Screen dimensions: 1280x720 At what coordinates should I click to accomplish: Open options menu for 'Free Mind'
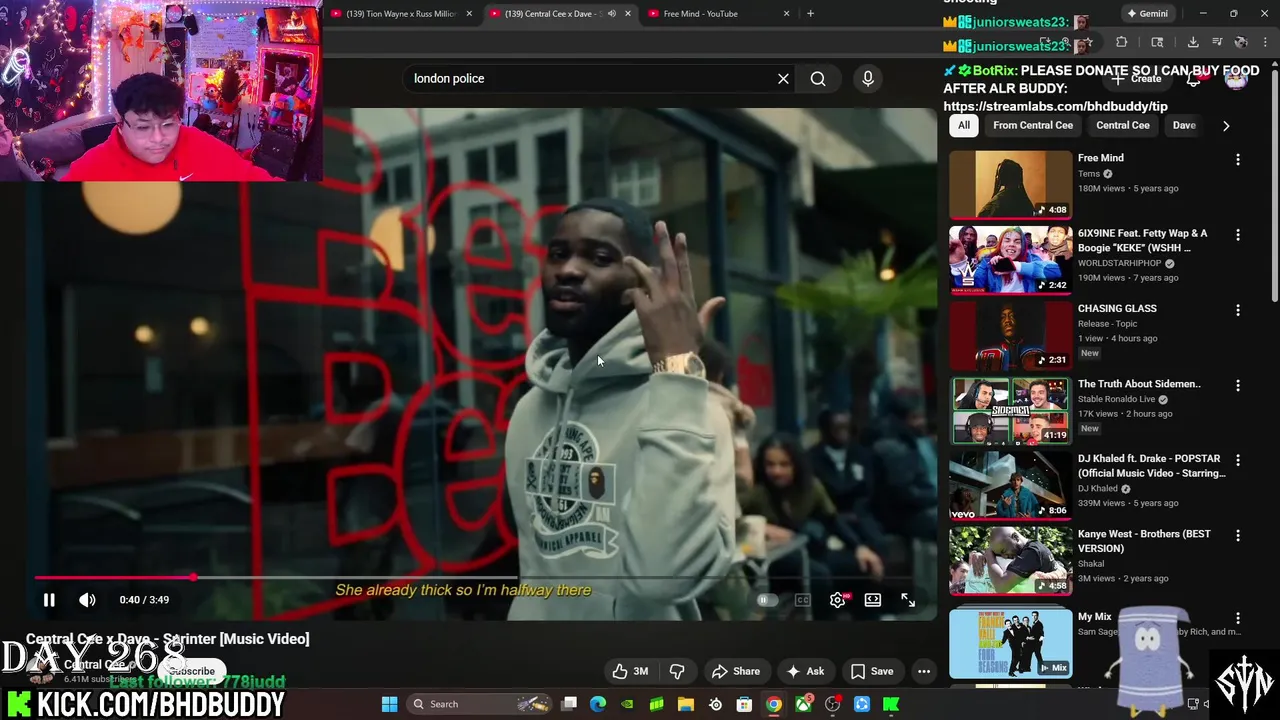(x=1238, y=159)
